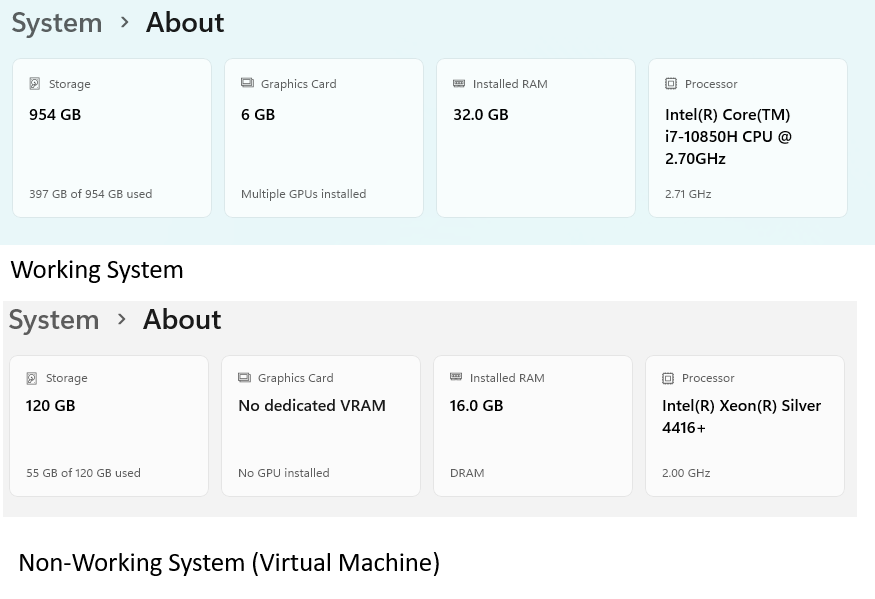Screen dimensions: 875x599
Task: Click the Graphics Card icon above No dedicated VRAM
Action: [244, 378]
